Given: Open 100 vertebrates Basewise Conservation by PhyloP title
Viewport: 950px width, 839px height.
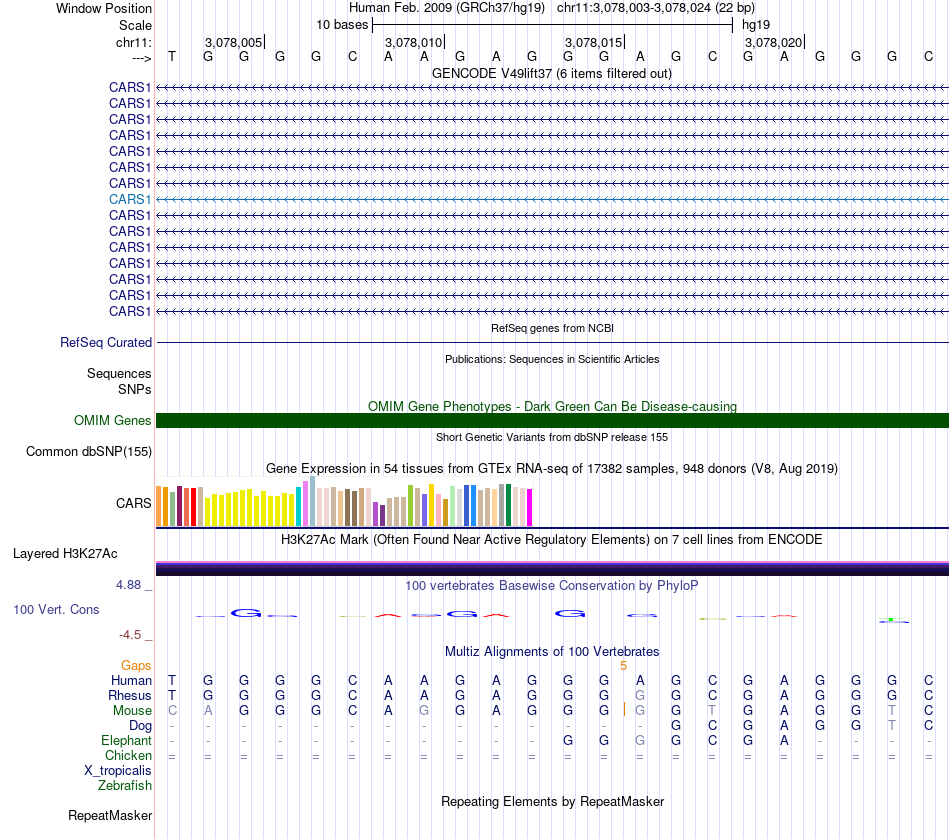Looking at the screenshot, I should [x=552, y=586].
